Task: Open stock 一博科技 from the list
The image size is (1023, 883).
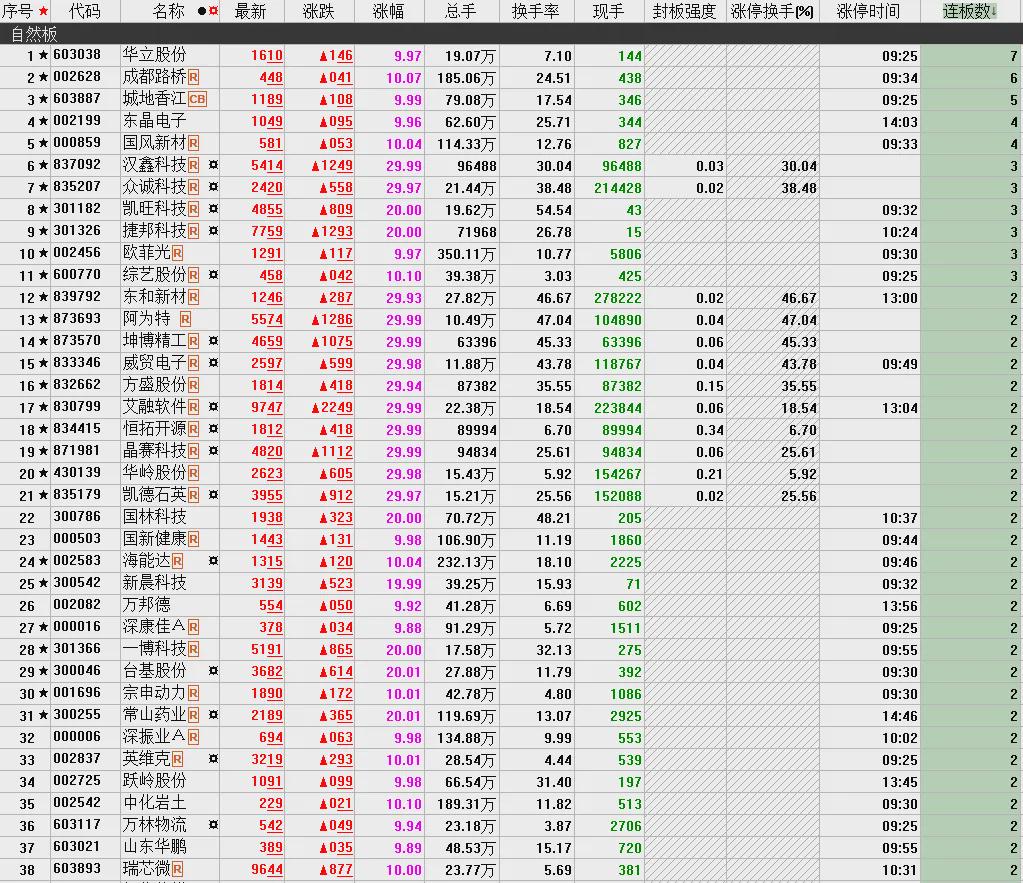Action: (155, 649)
